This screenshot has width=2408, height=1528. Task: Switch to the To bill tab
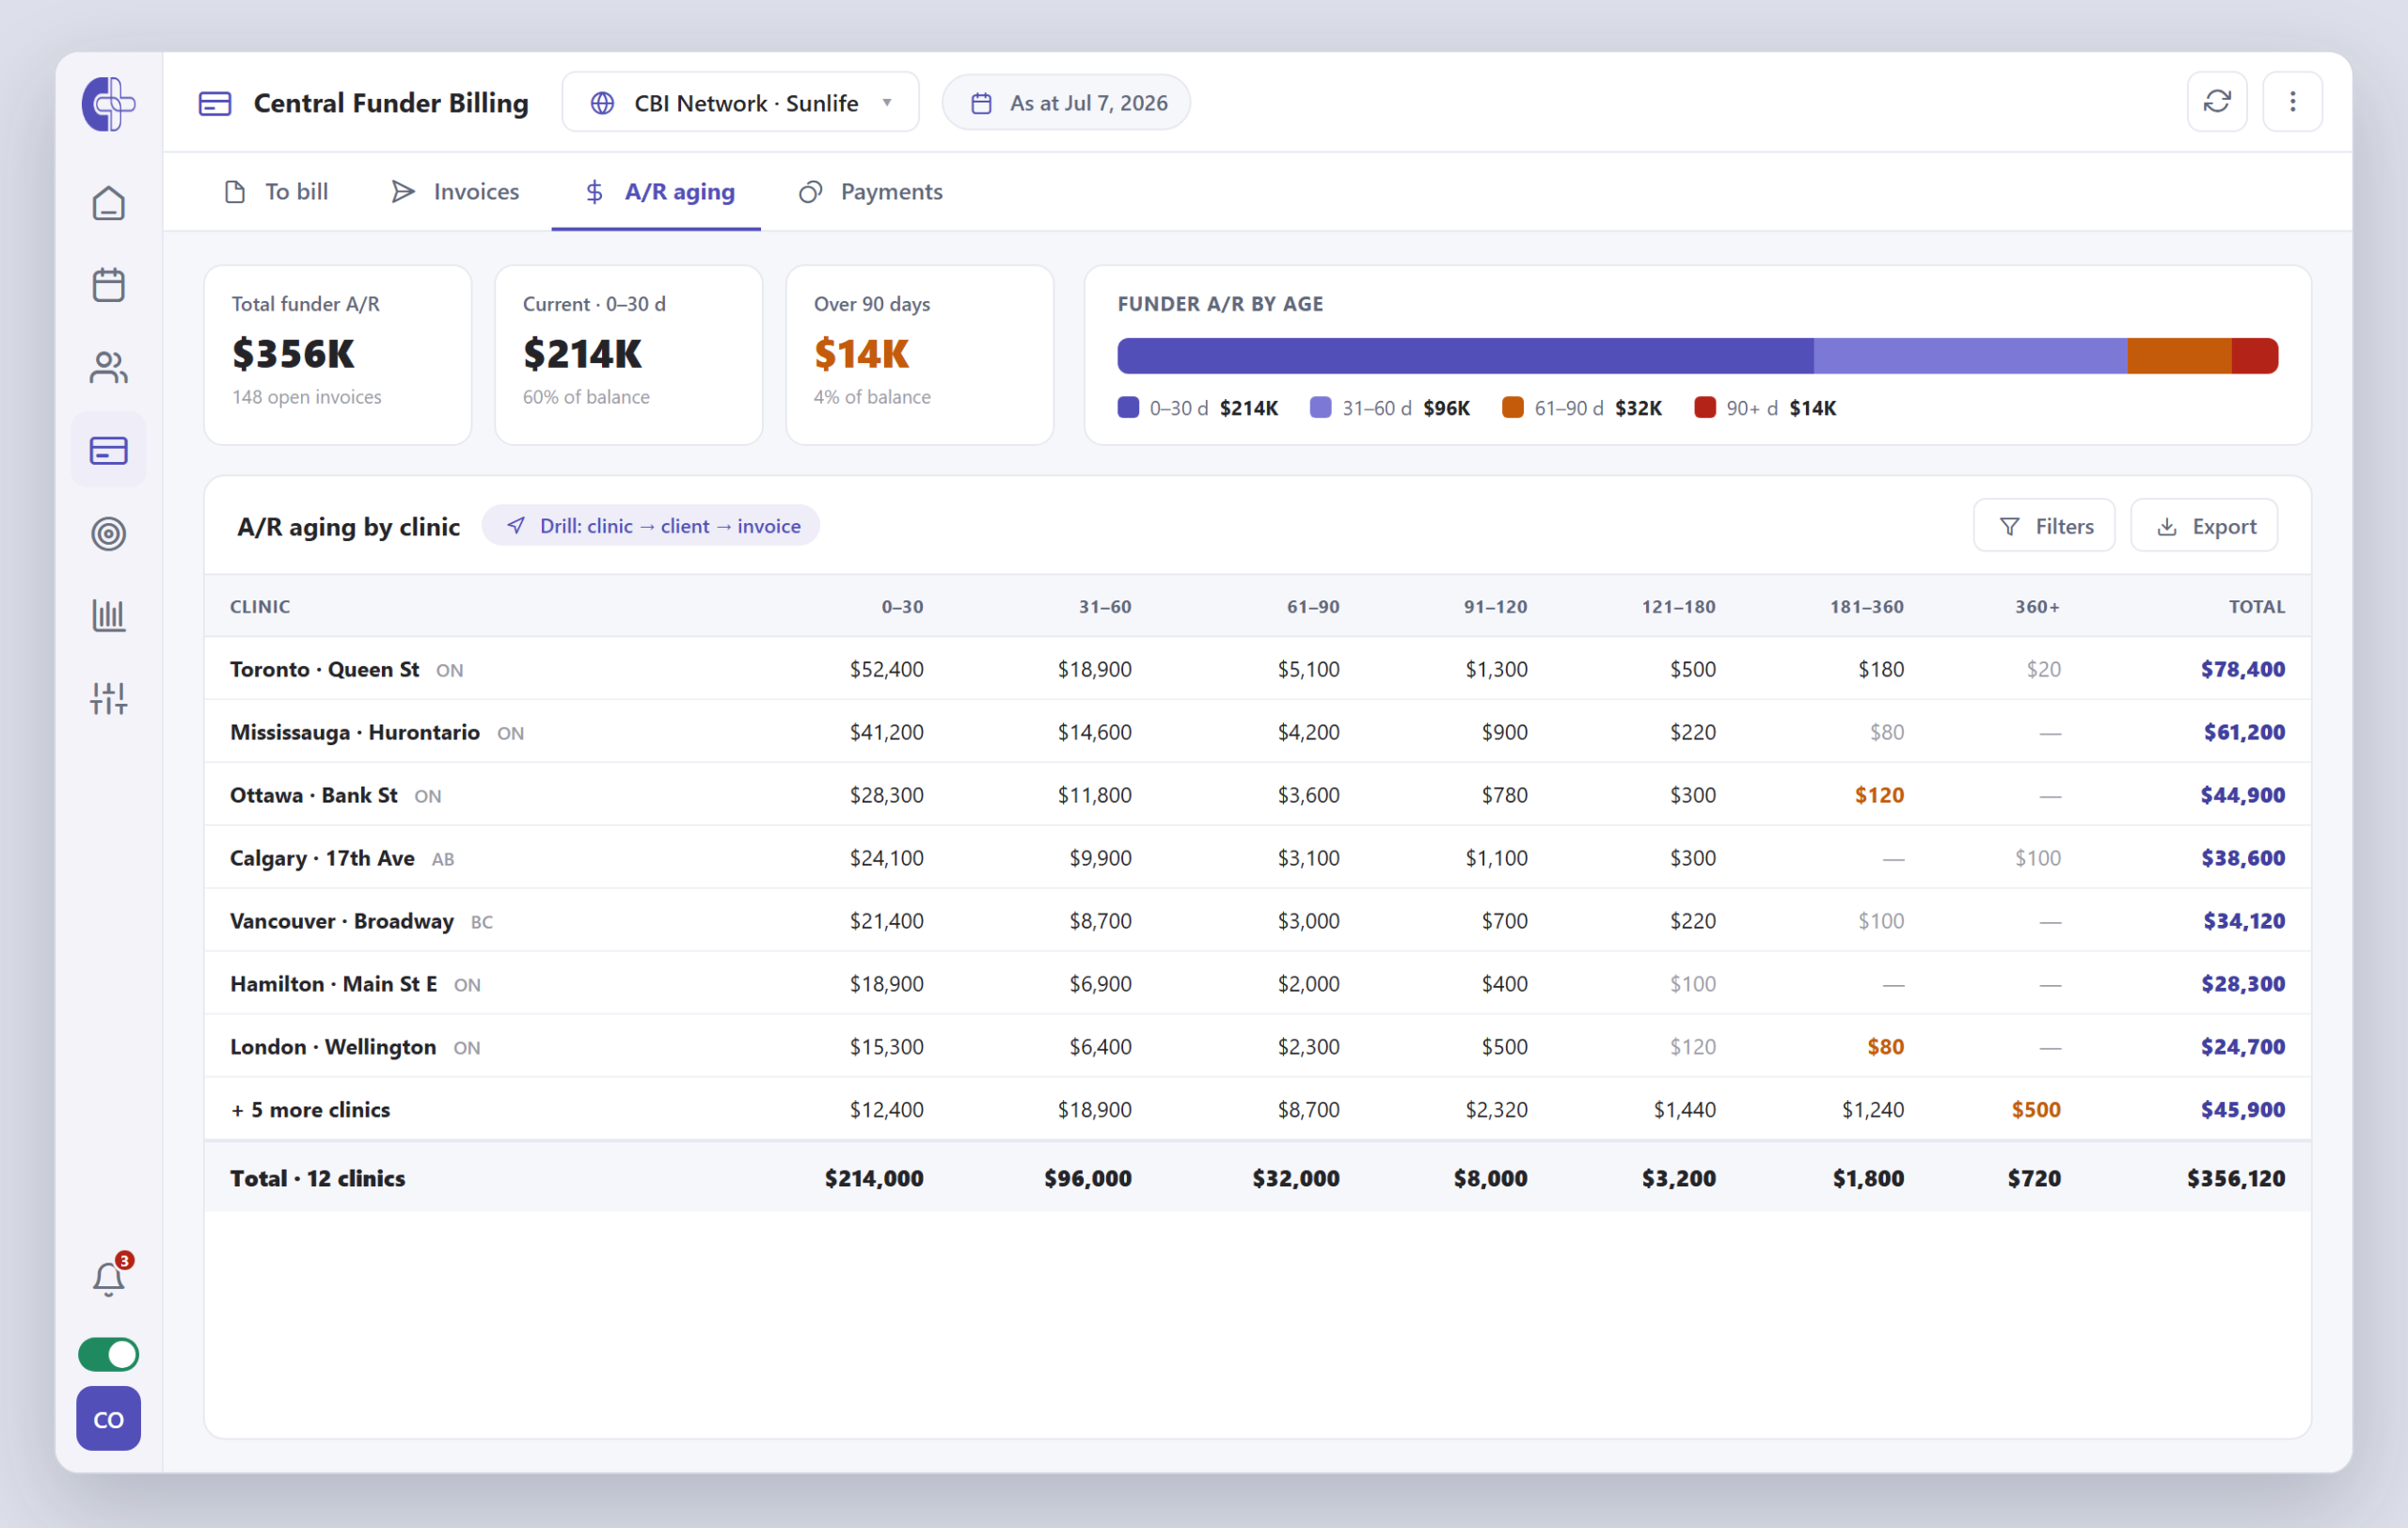pyautogui.click(x=276, y=191)
